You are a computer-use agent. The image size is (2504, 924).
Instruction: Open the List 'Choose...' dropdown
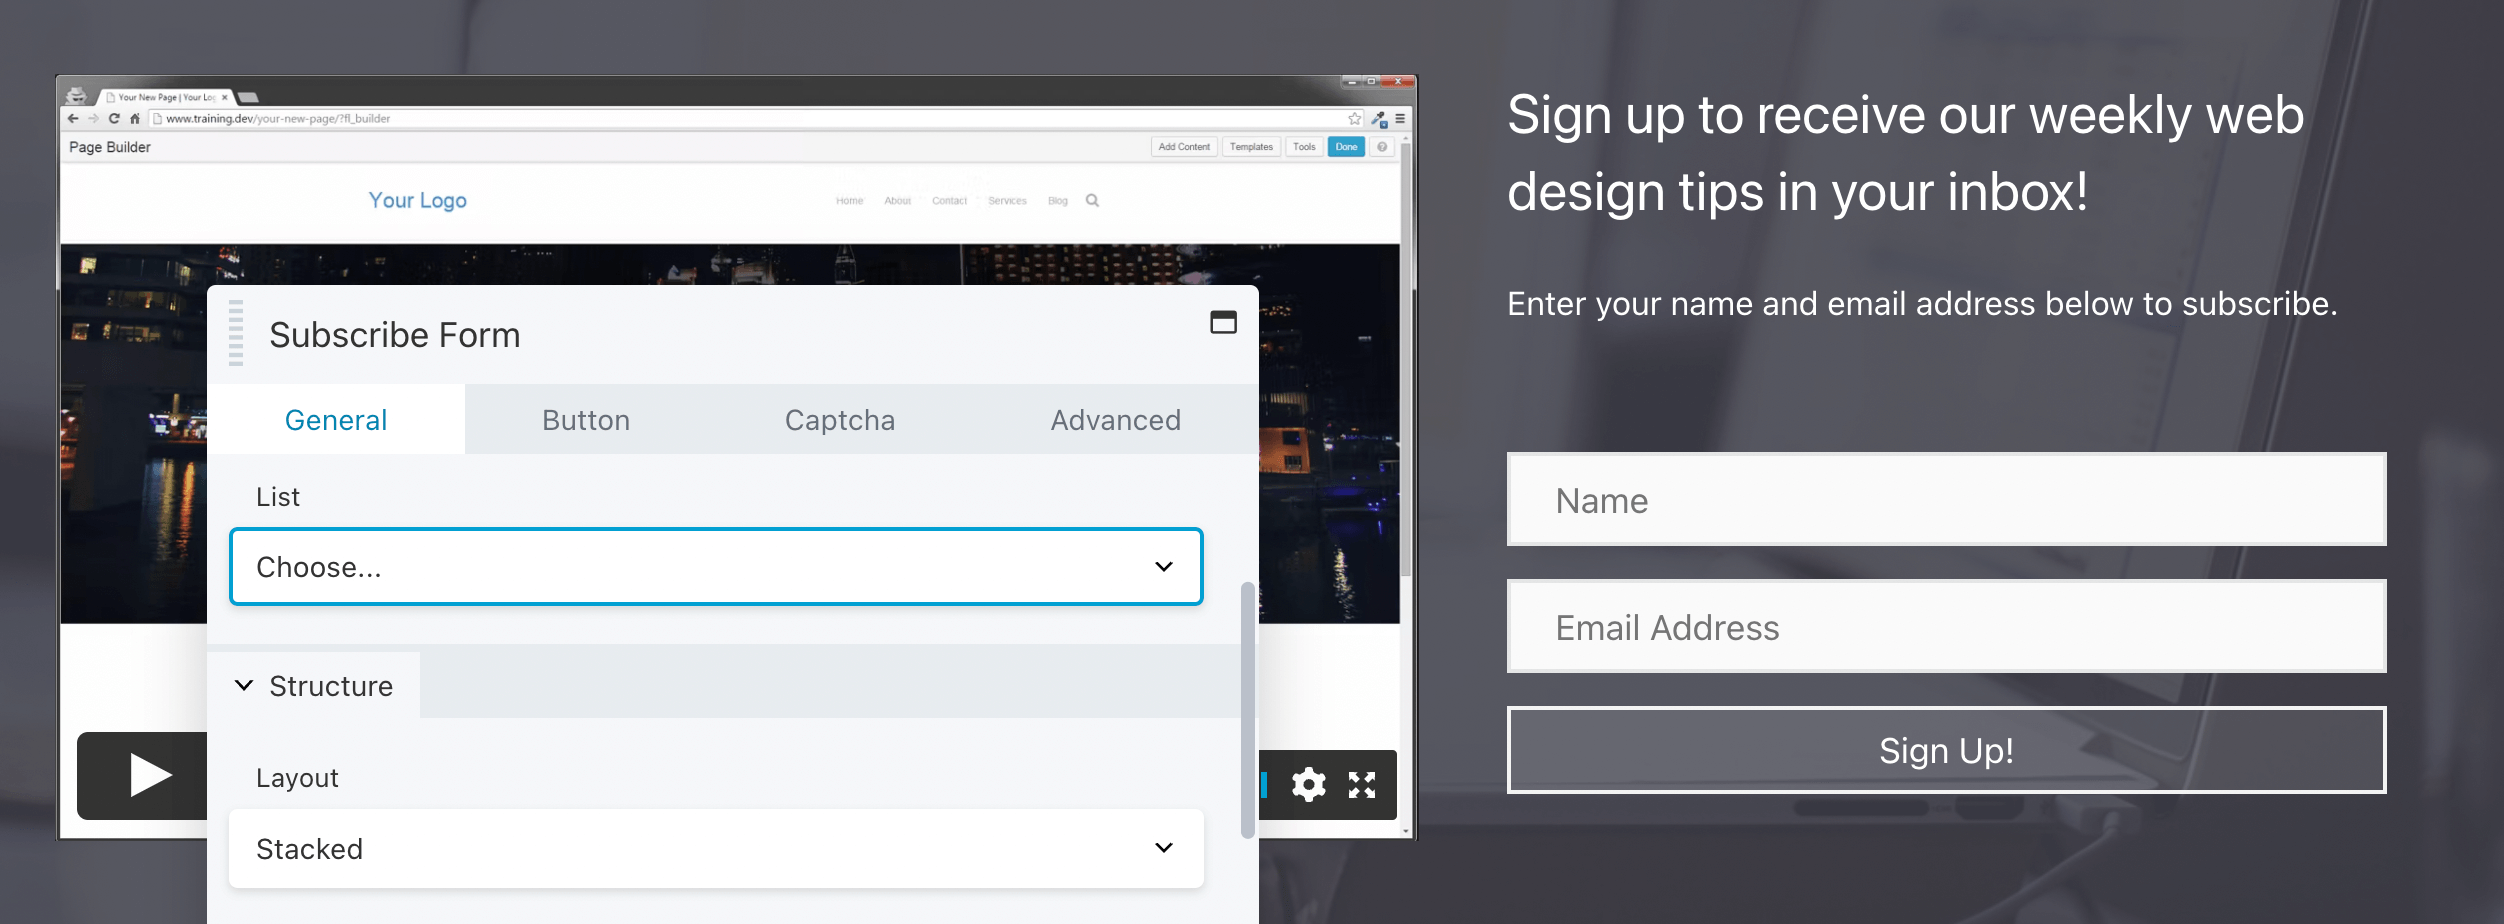coord(716,567)
